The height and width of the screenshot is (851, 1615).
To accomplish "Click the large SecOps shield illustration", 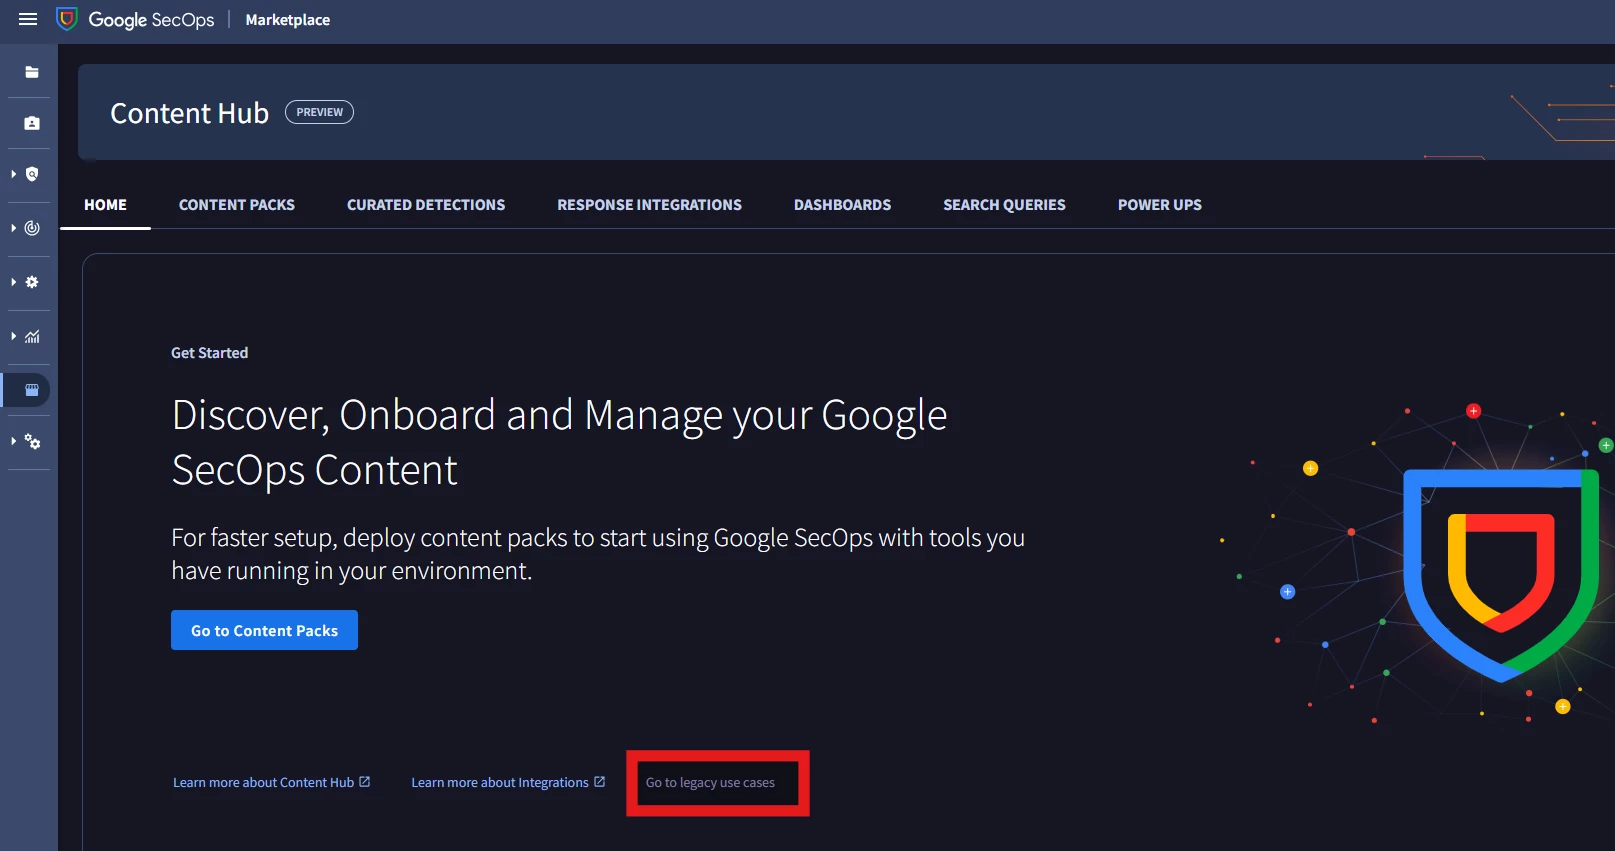I will click(1500, 575).
